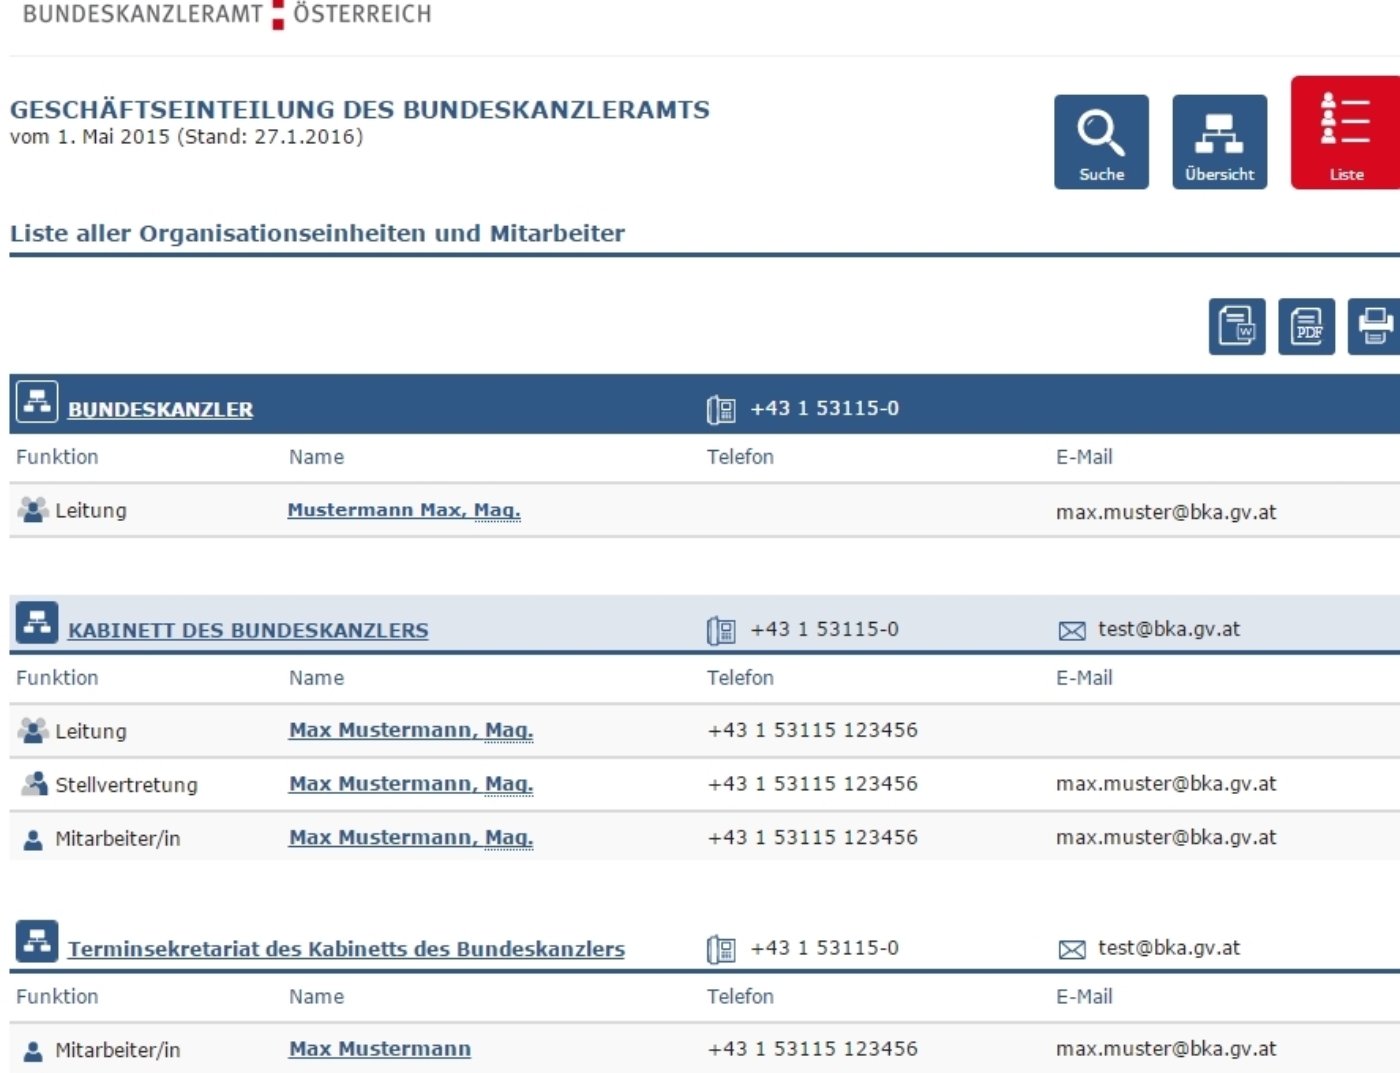Click max.muster@bka.gv.at in Bundeskanzler Leitung row
The height and width of the screenshot is (1073, 1400).
[1166, 512]
